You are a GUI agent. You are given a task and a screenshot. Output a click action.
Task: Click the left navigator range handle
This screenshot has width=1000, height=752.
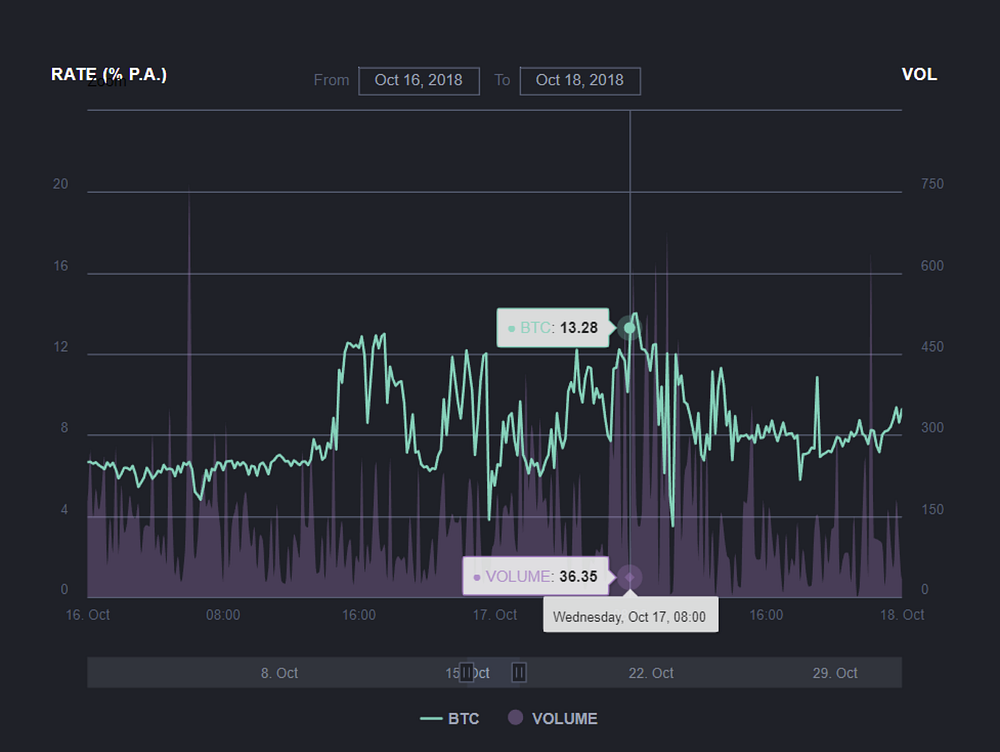pyautogui.click(x=466, y=673)
